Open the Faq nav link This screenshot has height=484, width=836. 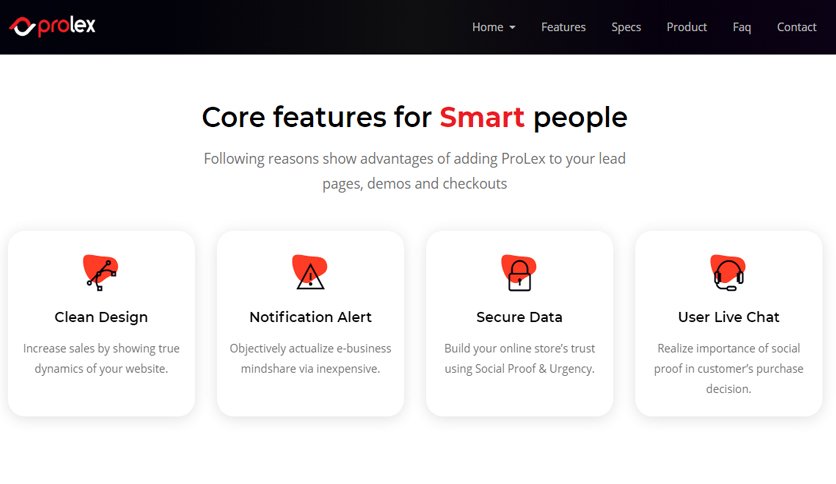click(x=742, y=27)
